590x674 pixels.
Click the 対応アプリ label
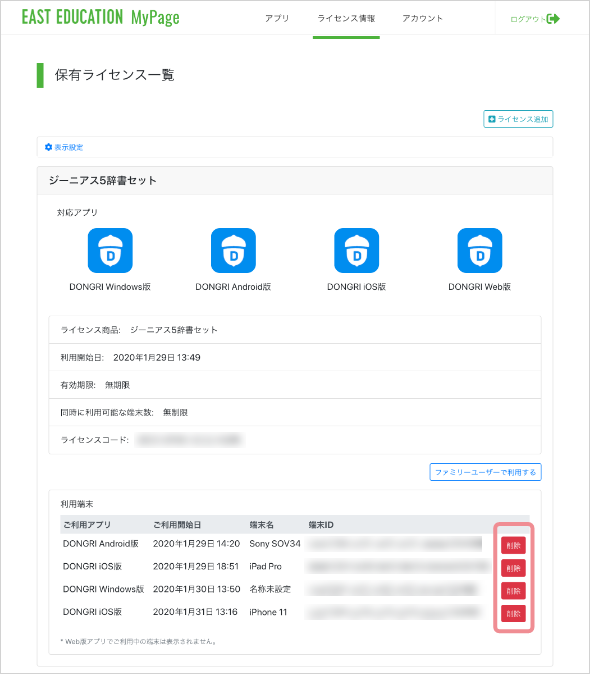coord(77,212)
